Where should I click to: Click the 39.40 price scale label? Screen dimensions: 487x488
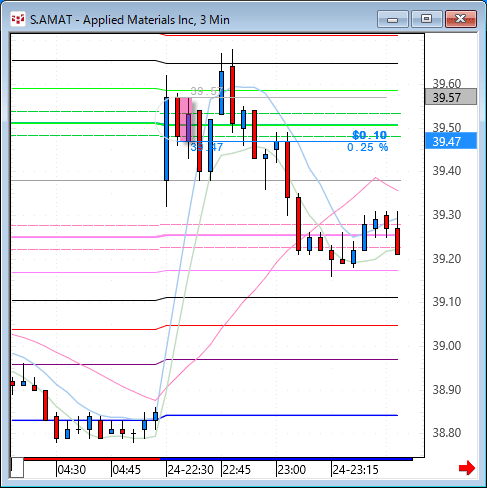(447, 171)
